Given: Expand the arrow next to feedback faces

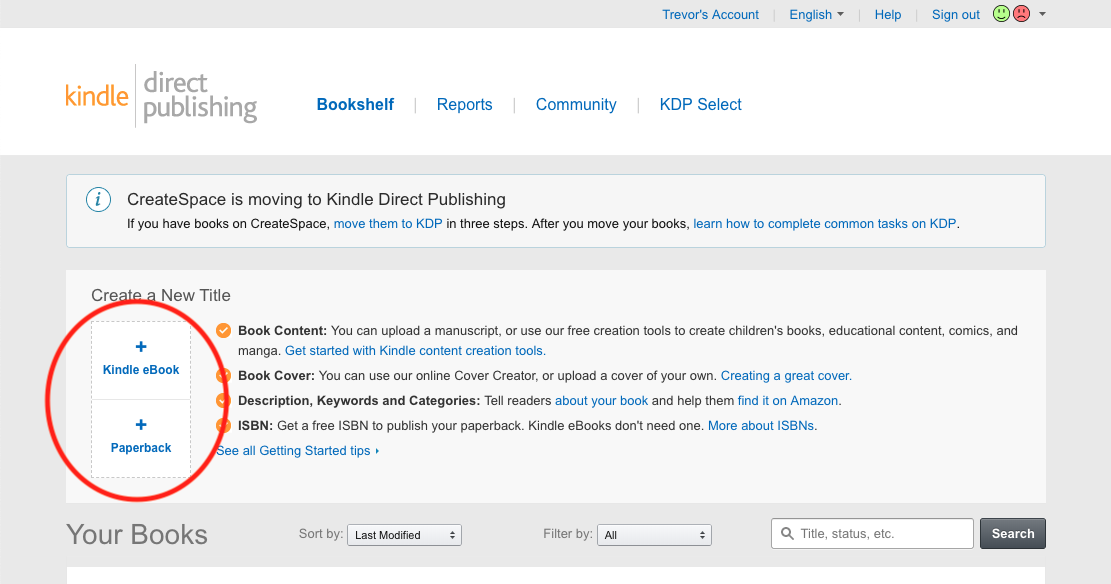Looking at the screenshot, I should pyautogui.click(x=1043, y=15).
